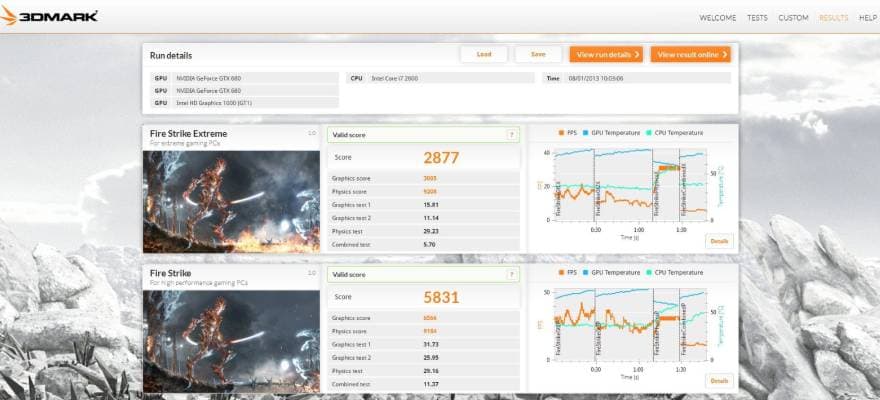Screen dimensions: 880x400
Task: Click the Graphics score row in Fire Strike Extreme
Action: point(424,178)
